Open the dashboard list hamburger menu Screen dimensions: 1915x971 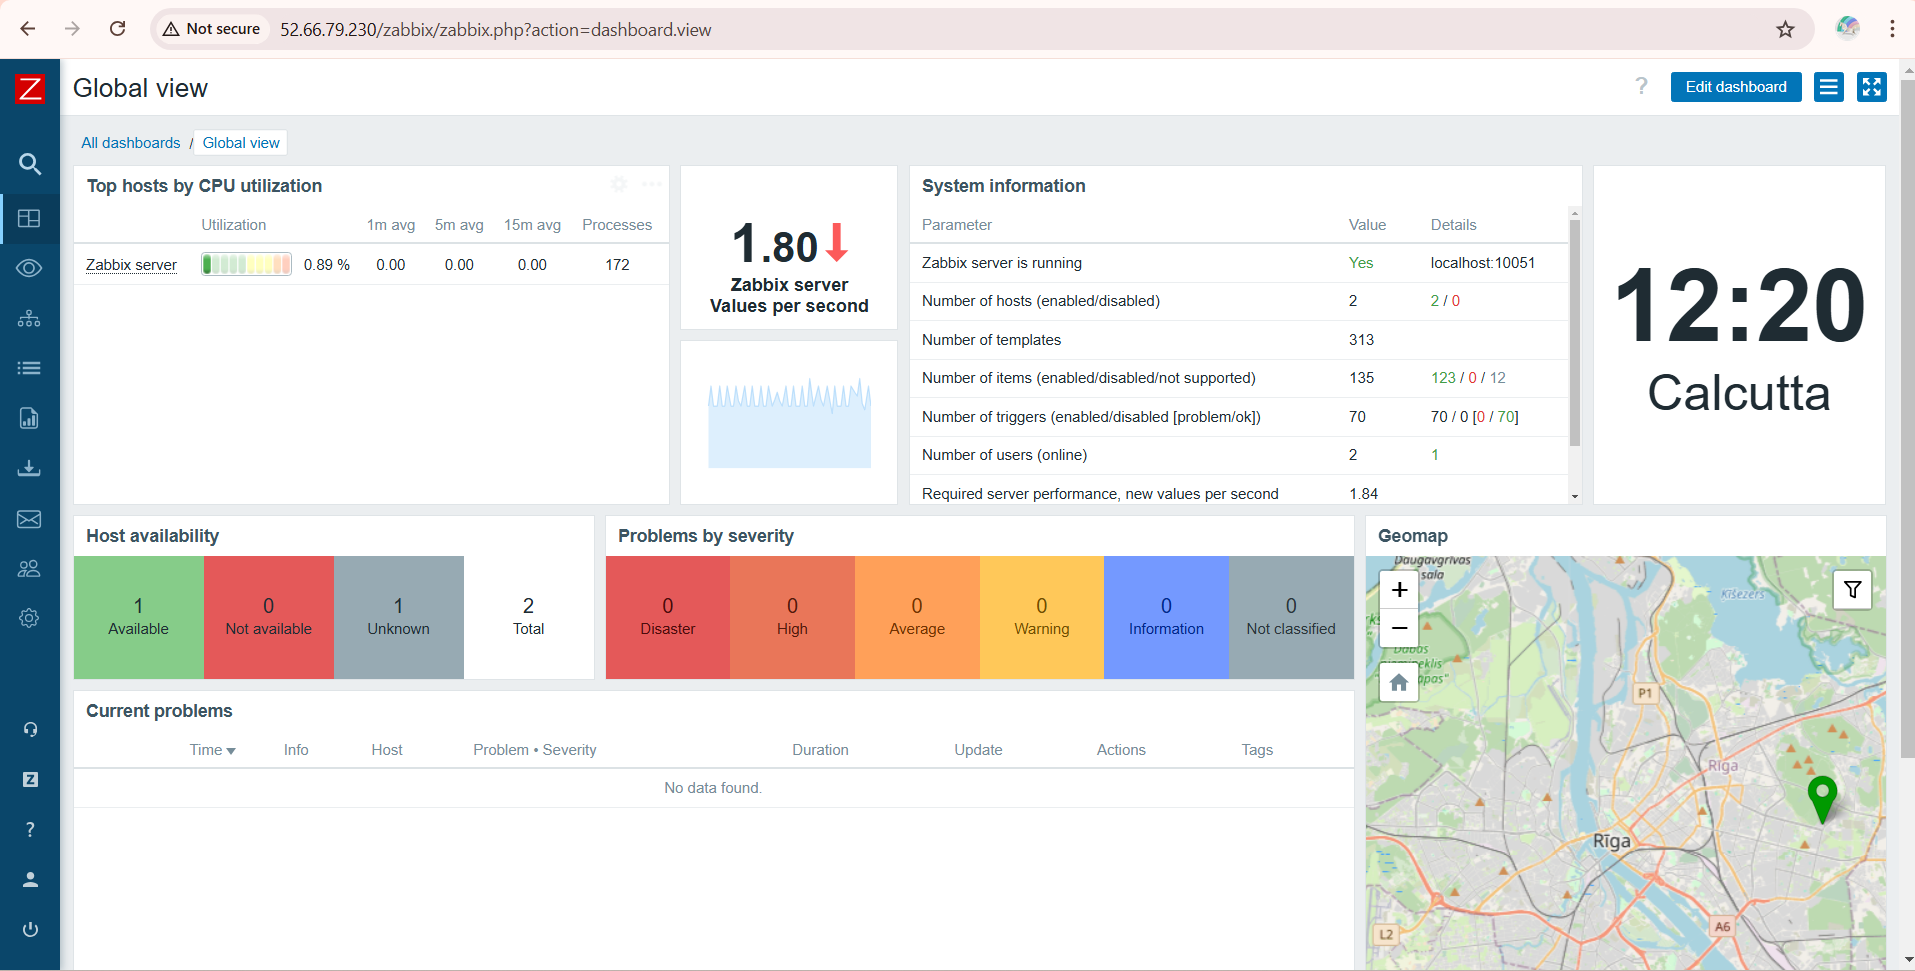(x=1828, y=87)
